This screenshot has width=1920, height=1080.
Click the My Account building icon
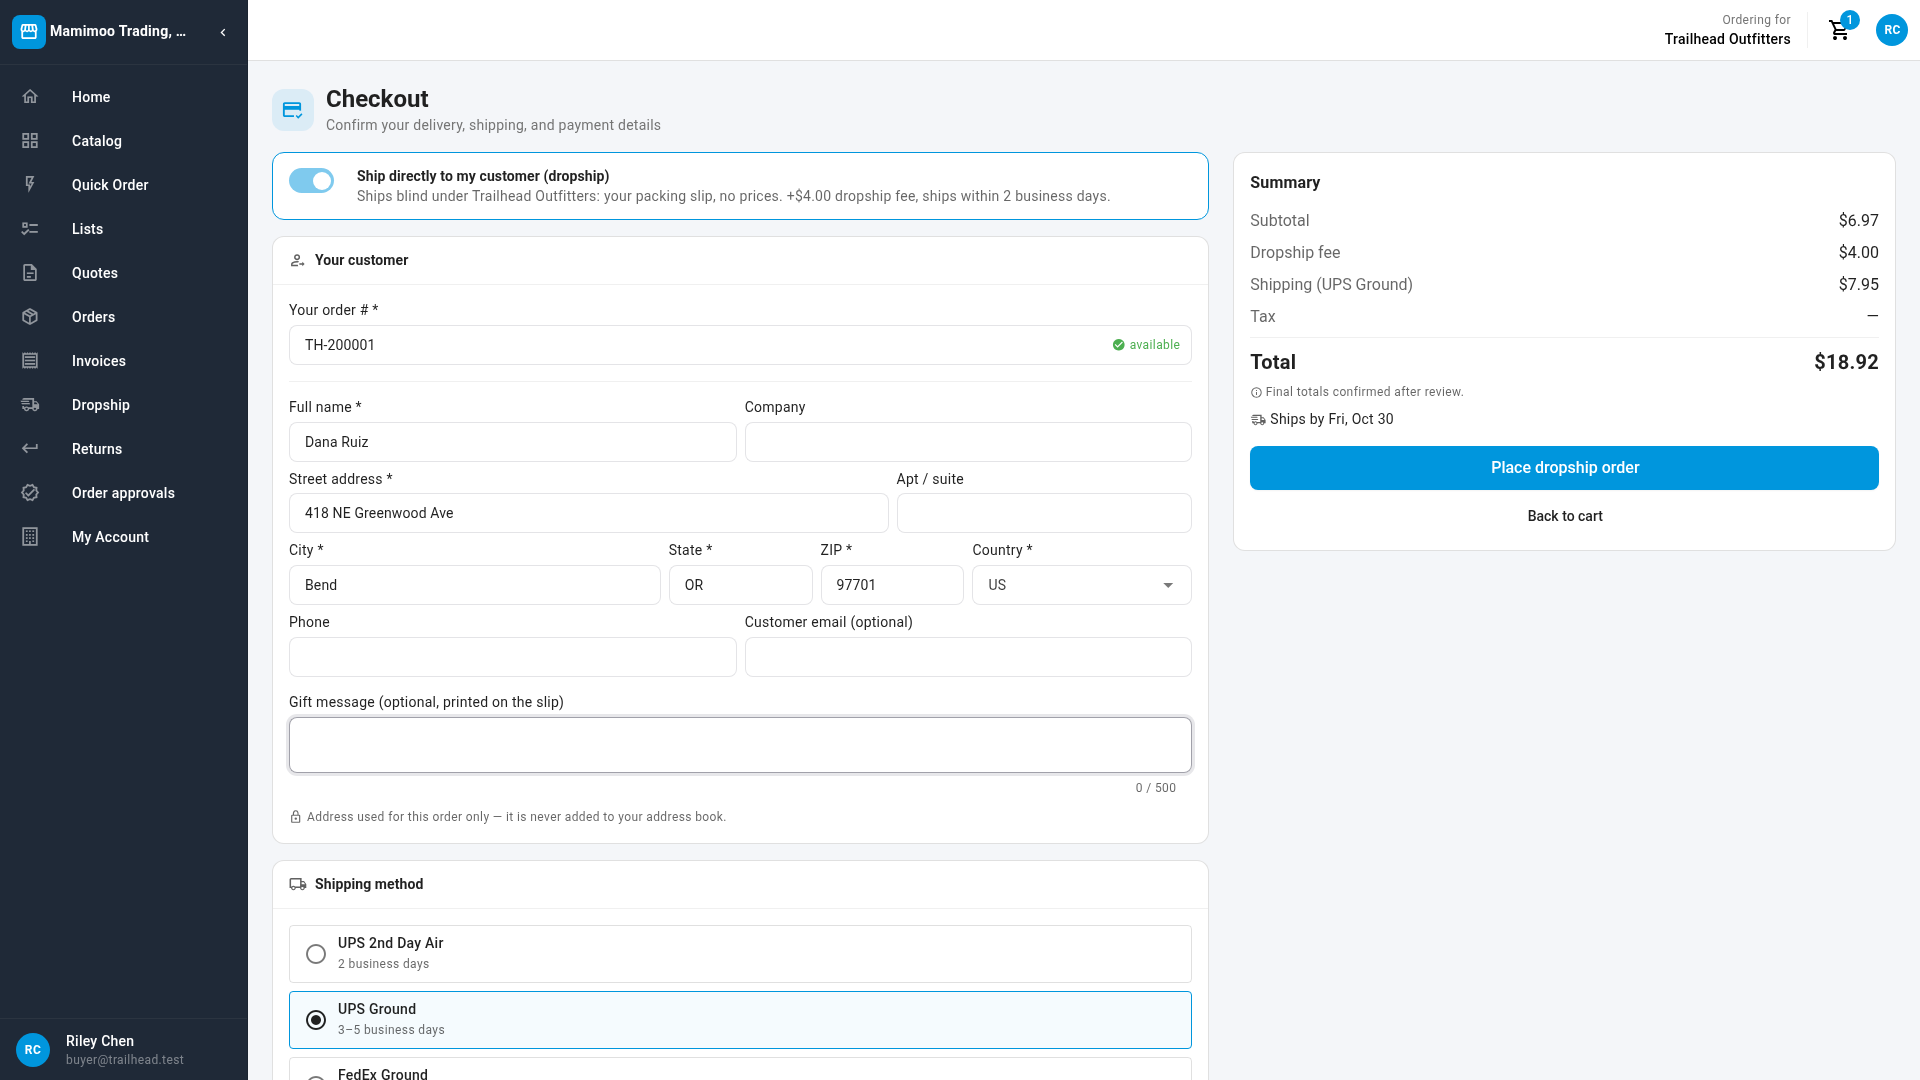(x=30, y=537)
